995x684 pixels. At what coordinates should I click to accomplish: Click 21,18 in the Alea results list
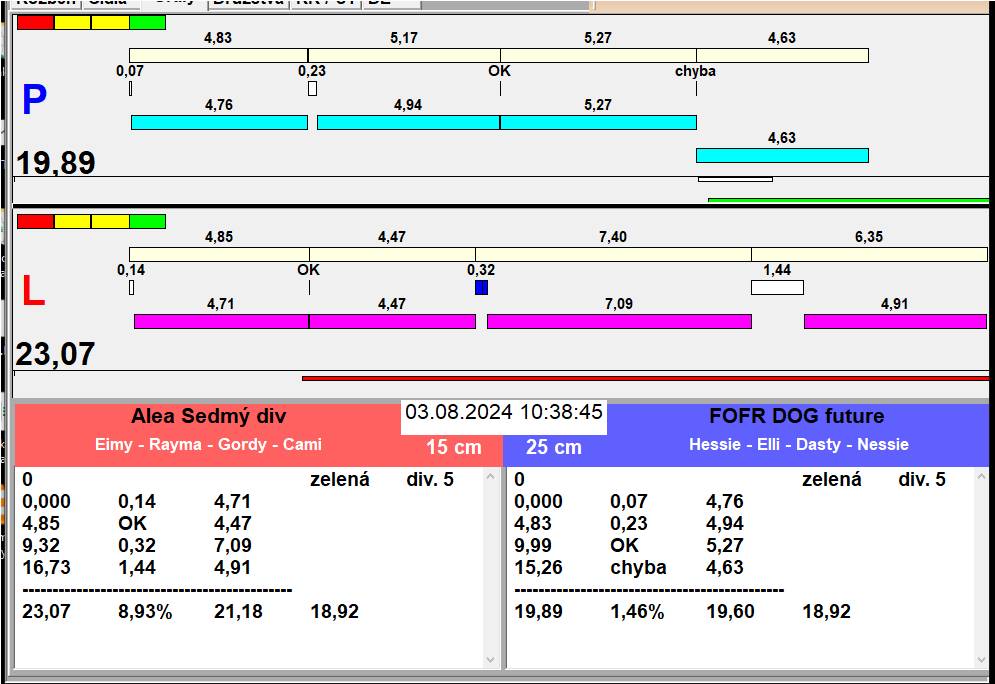click(238, 612)
